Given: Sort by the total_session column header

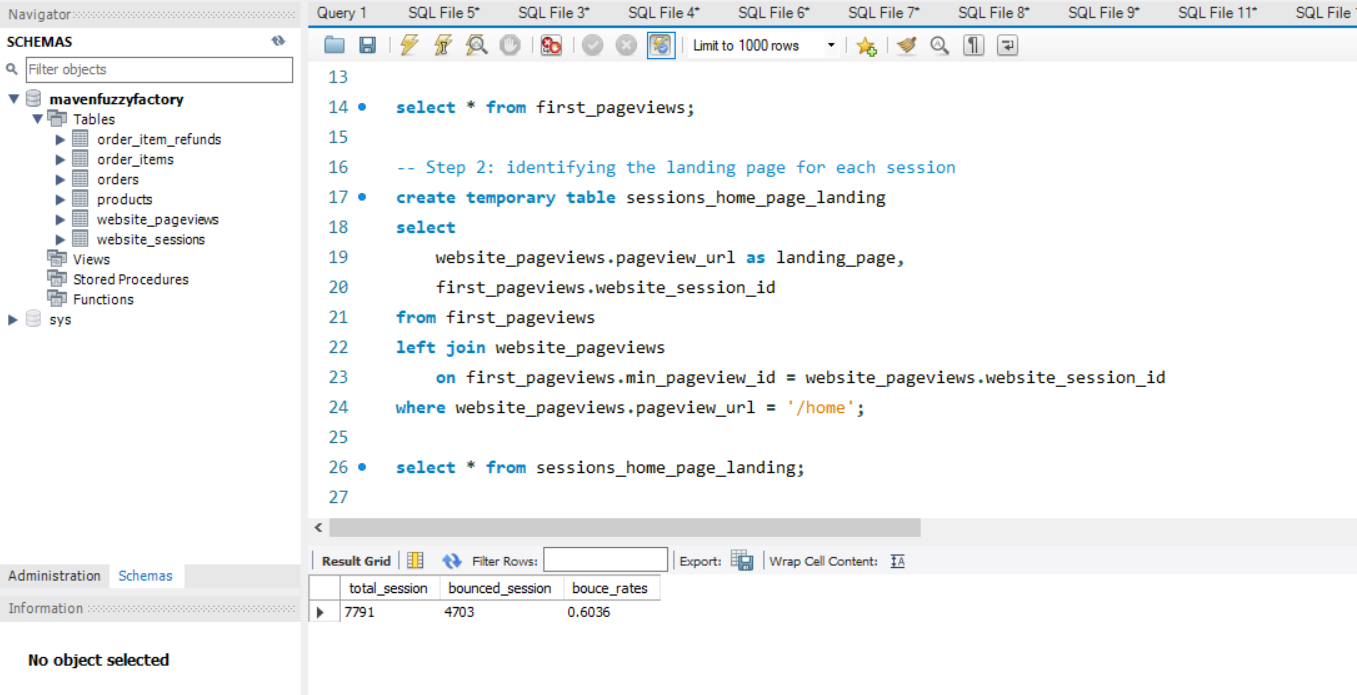Looking at the screenshot, I should click(x=388, y=588).
